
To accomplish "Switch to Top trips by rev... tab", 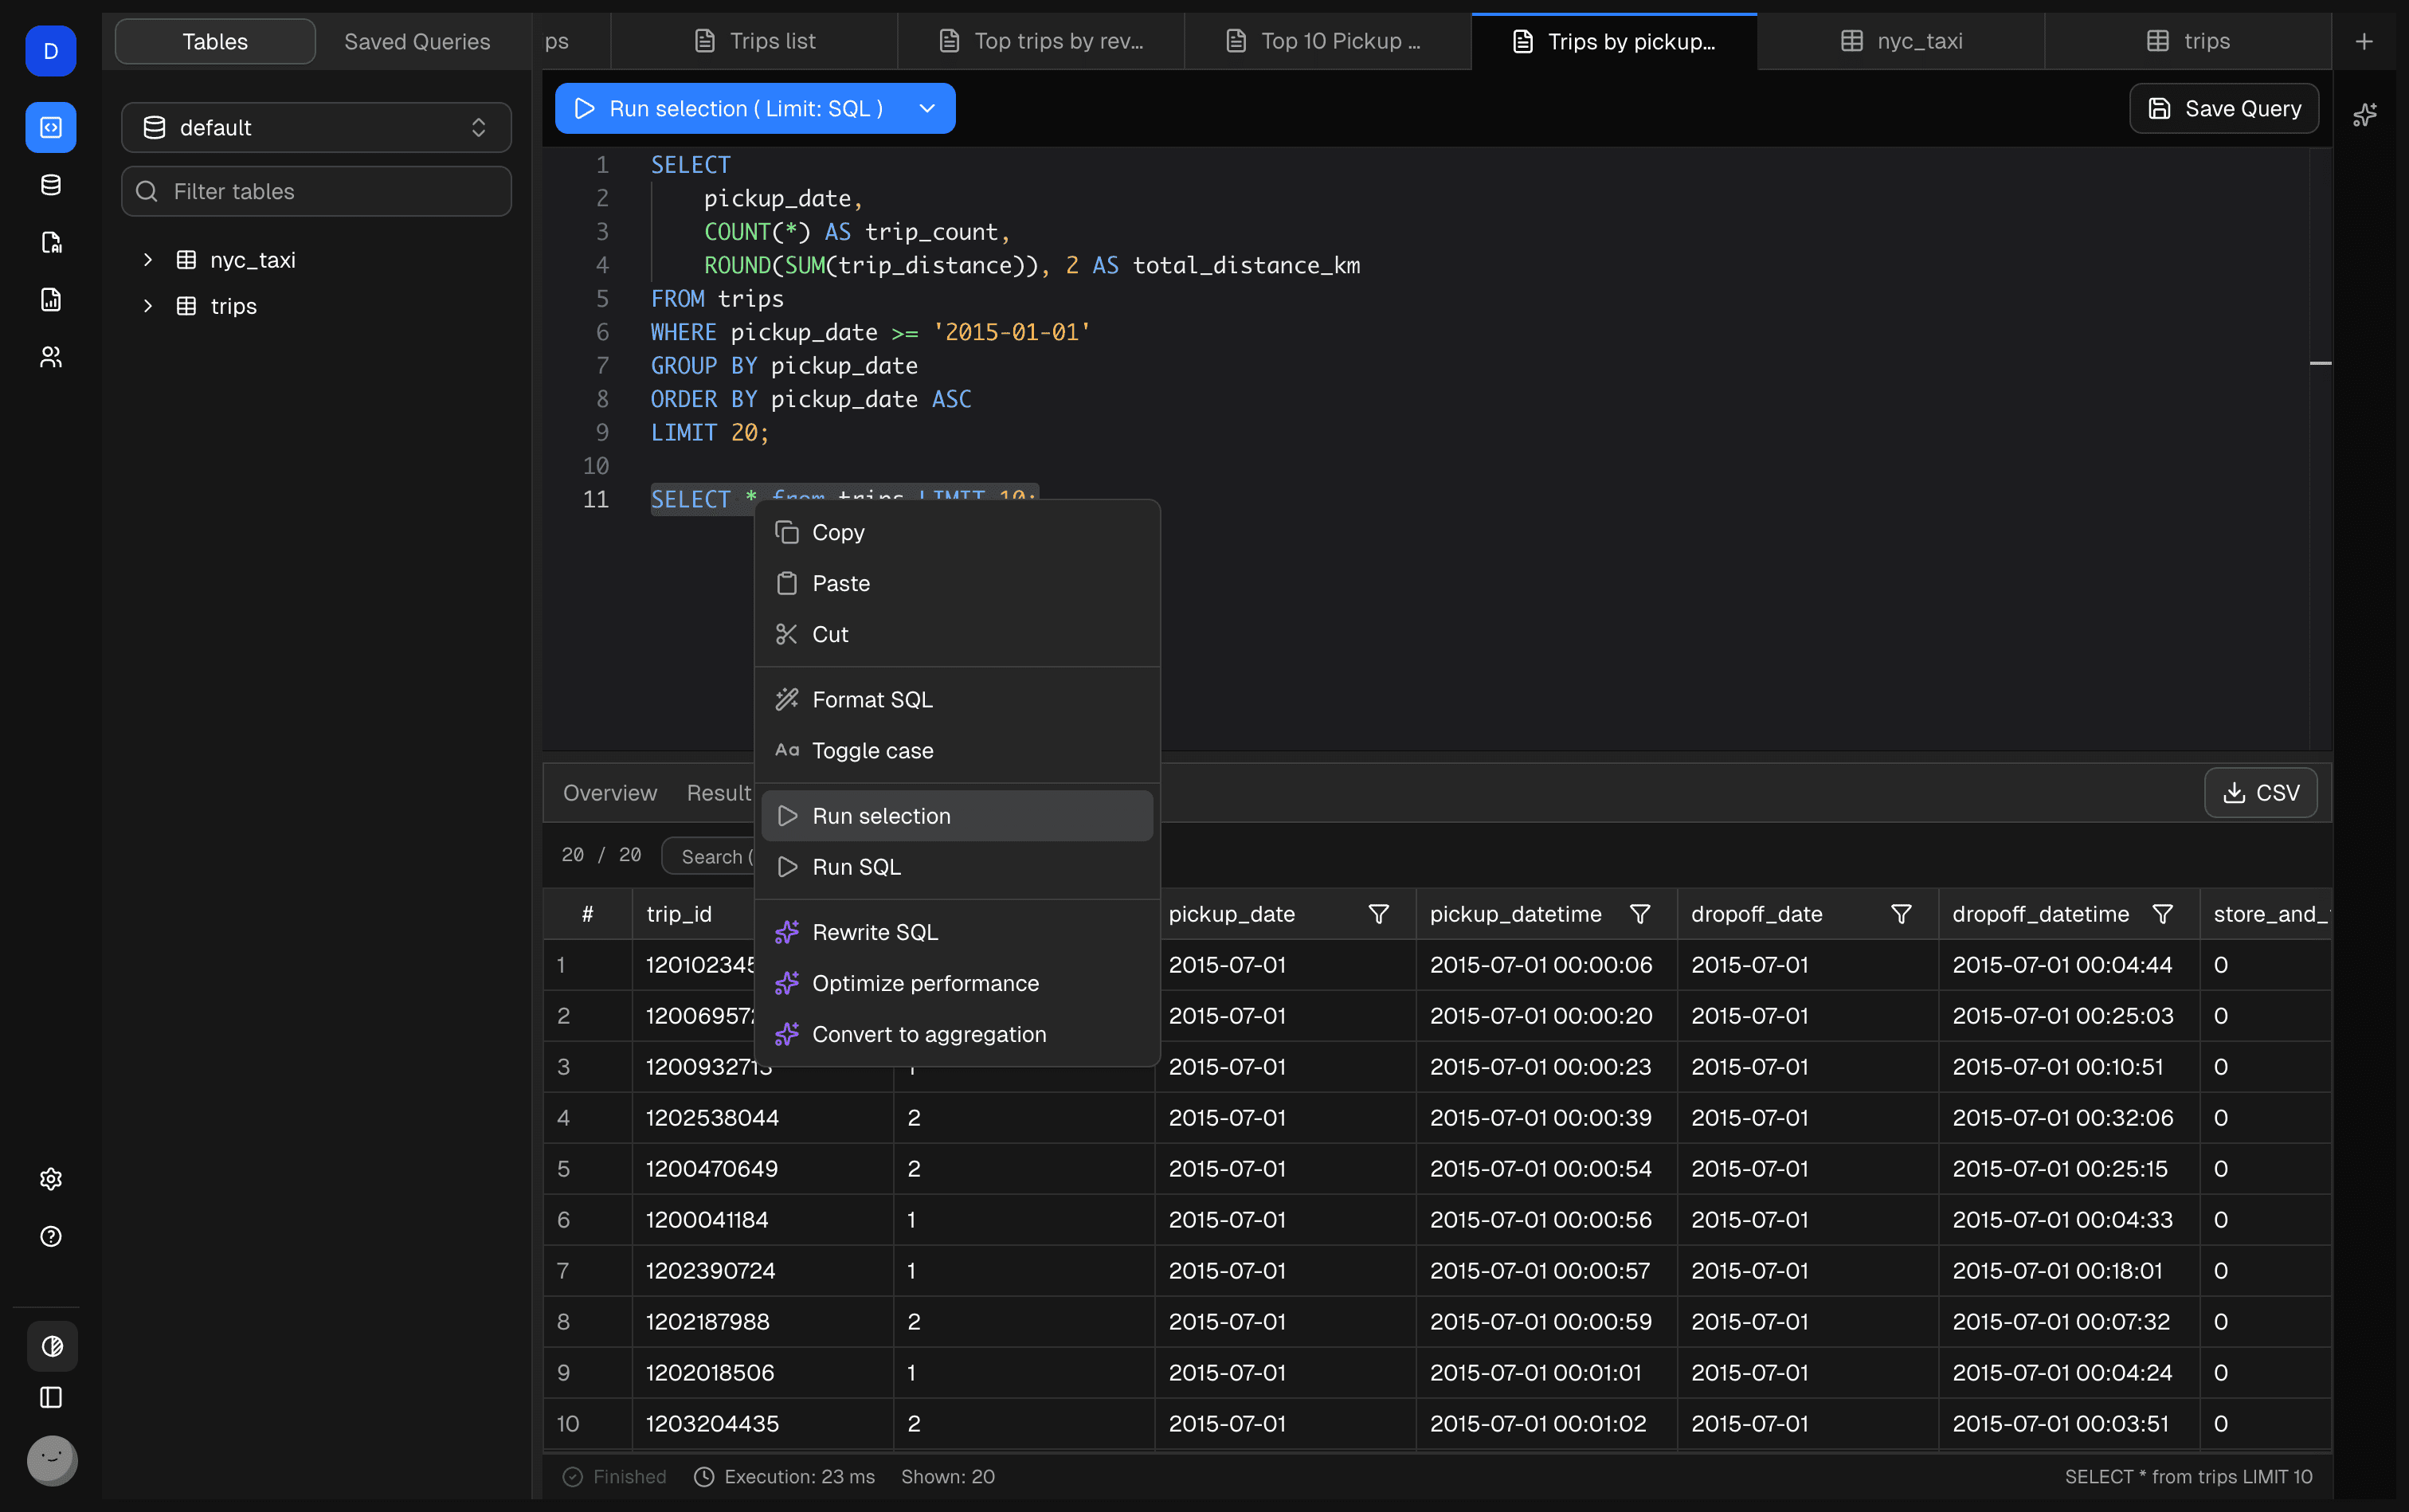I will pyautogui.click(x=1041, y=41).
